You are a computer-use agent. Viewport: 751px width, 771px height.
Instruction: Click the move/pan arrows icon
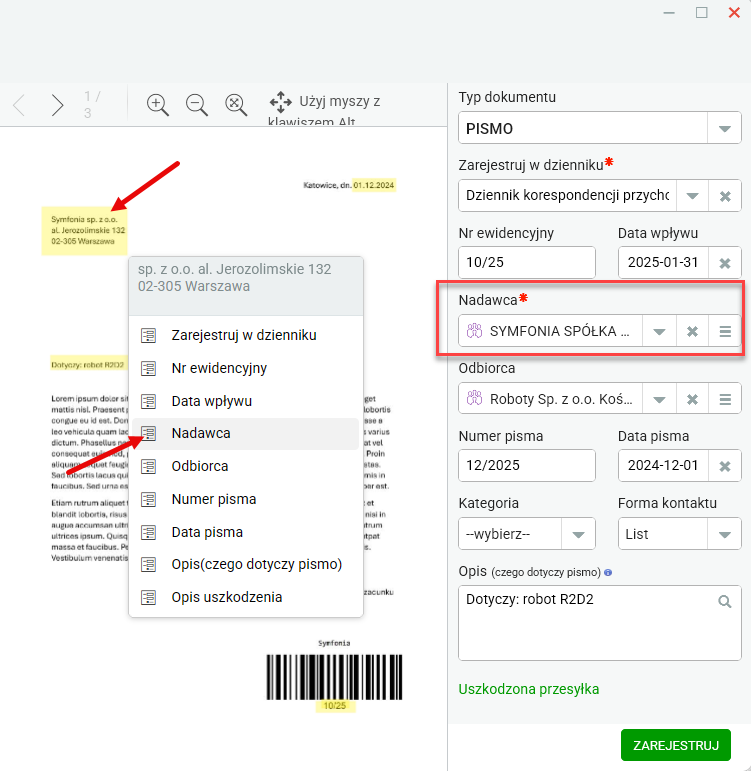pyautogui.click(x=280, y=102)
